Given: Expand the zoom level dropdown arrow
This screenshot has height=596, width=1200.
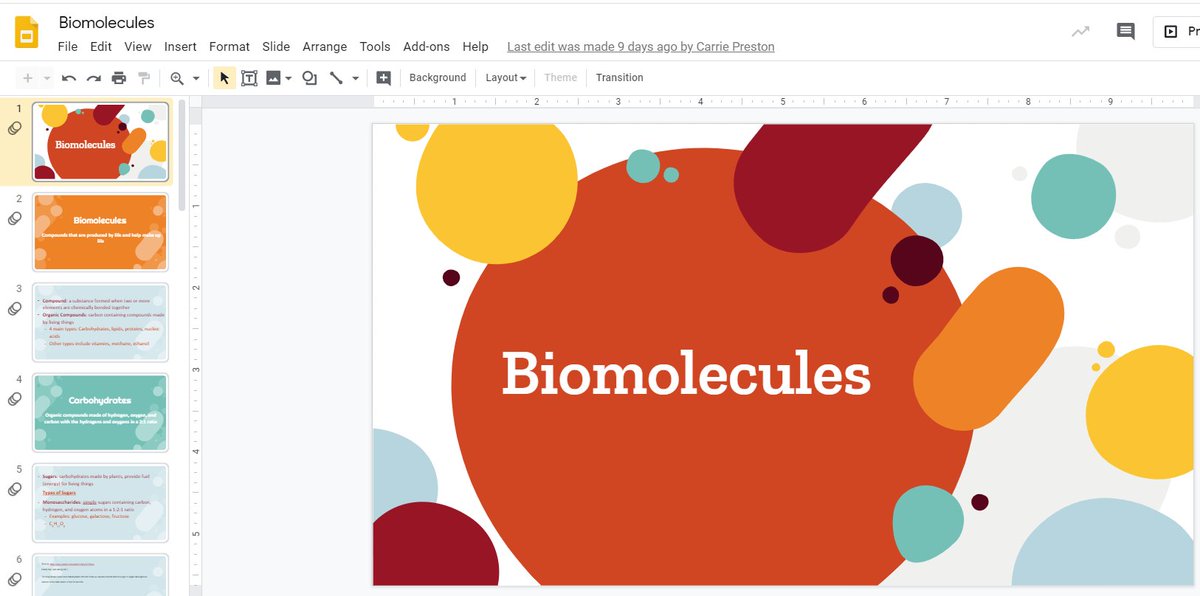Looking at the screenshot, I should 196,78.
